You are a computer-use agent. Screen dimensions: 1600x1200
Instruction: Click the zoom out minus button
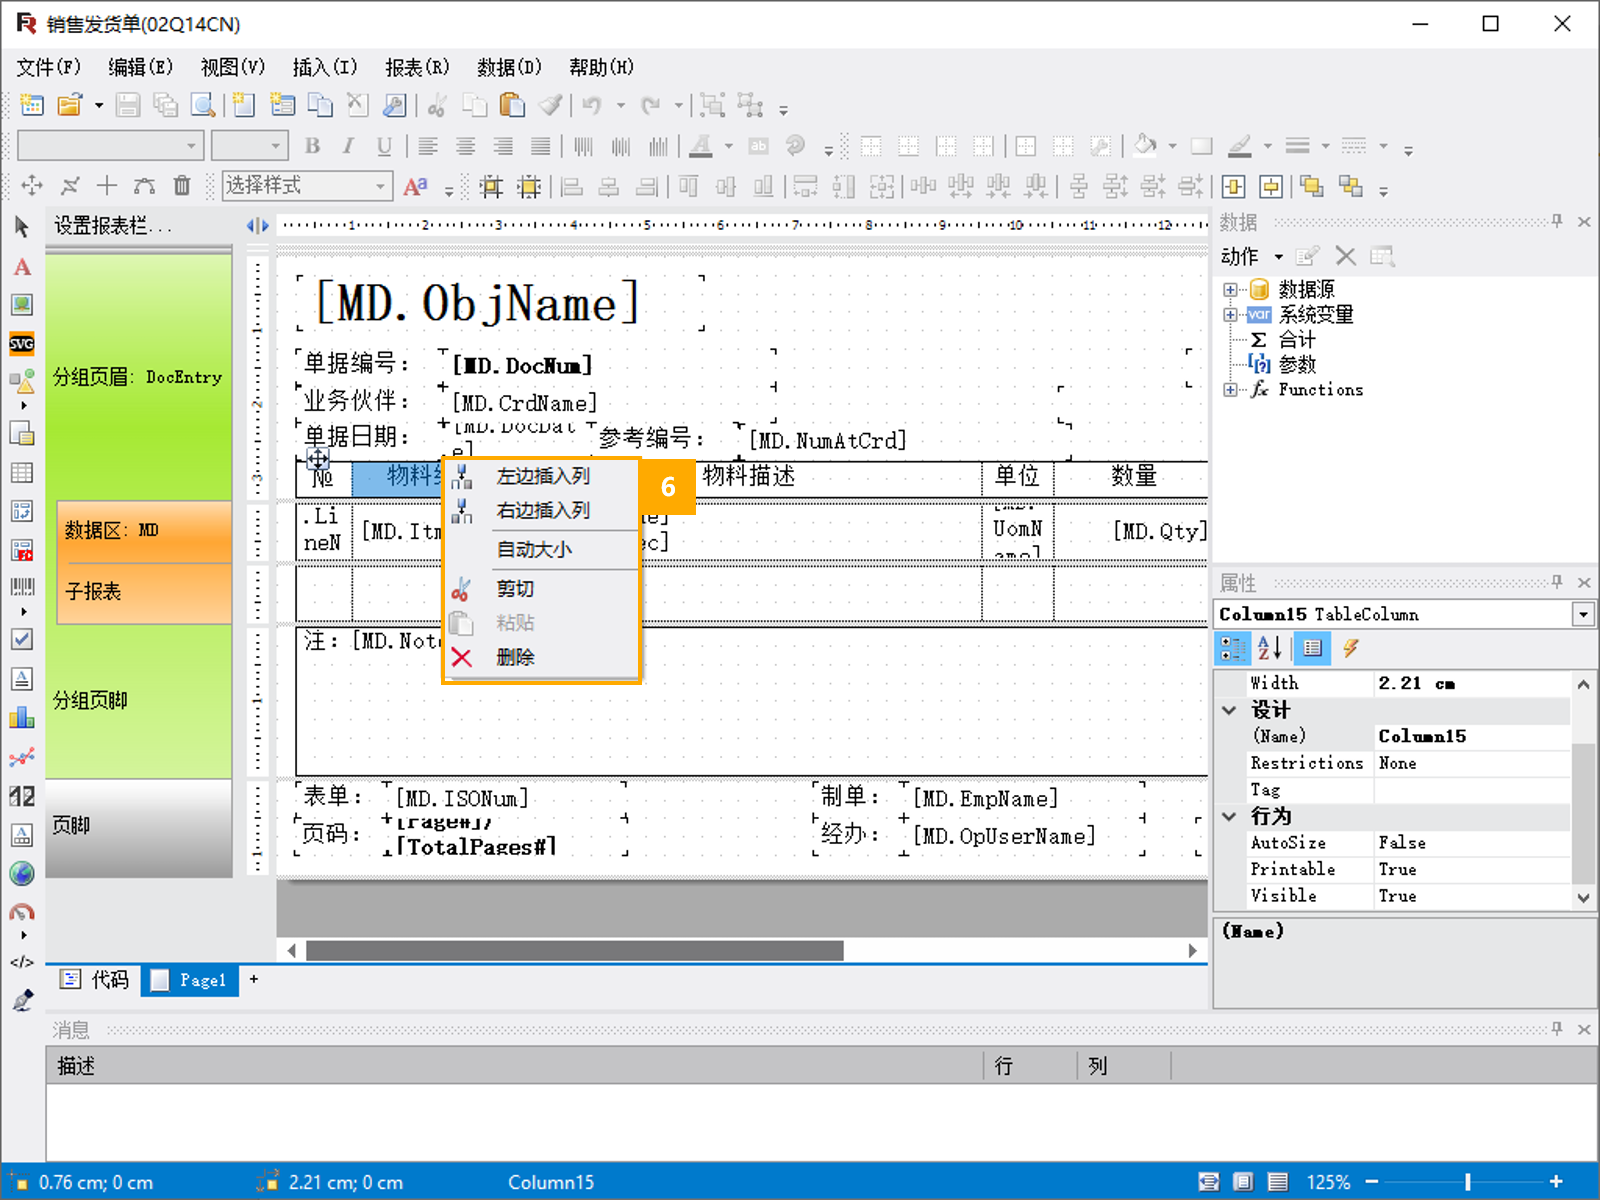click(1372, 1182)
